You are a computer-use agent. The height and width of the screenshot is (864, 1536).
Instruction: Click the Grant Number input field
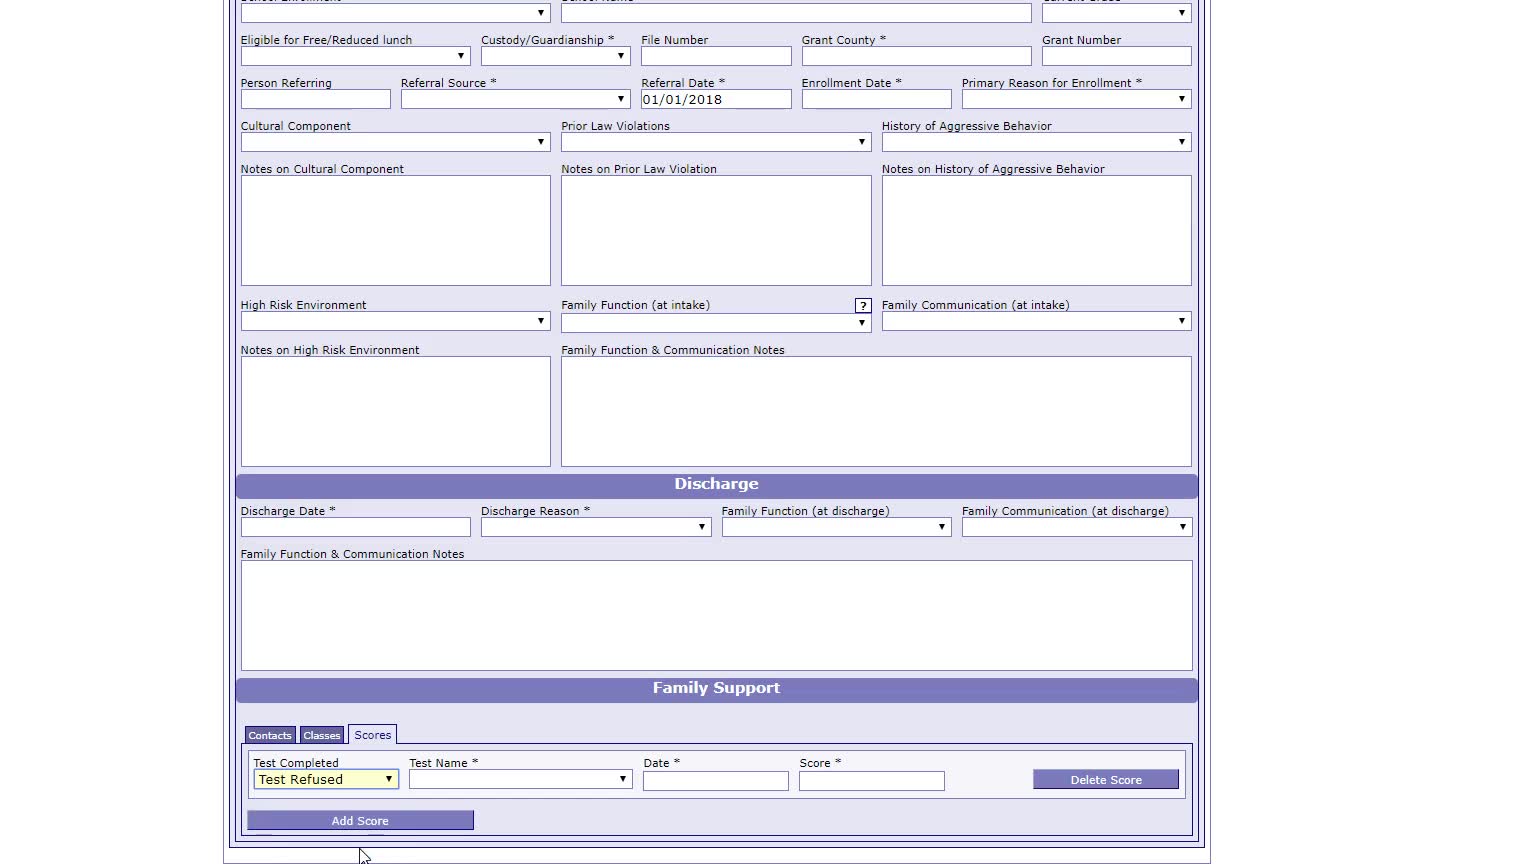pos(1116,56)
